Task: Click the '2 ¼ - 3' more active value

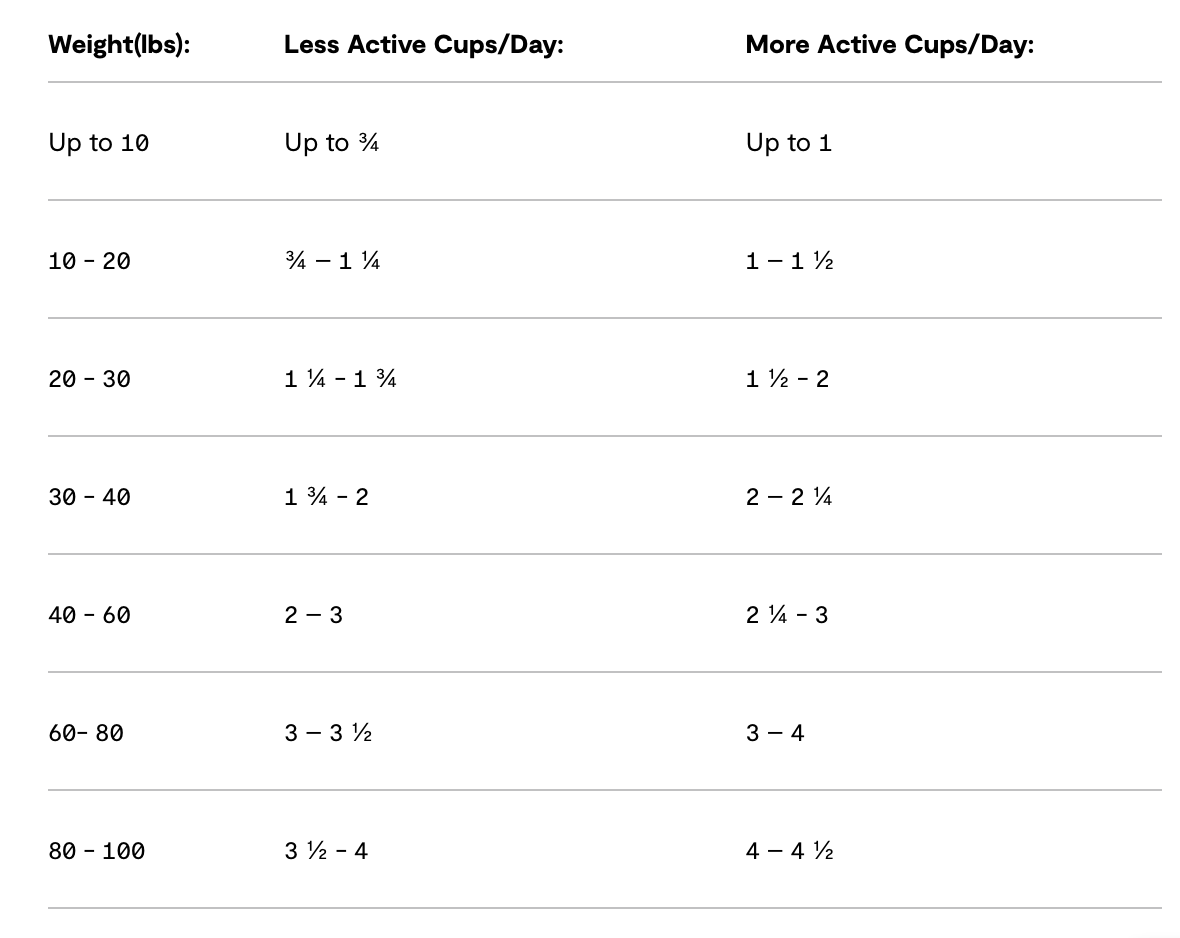Action: (x=787, y=615)
